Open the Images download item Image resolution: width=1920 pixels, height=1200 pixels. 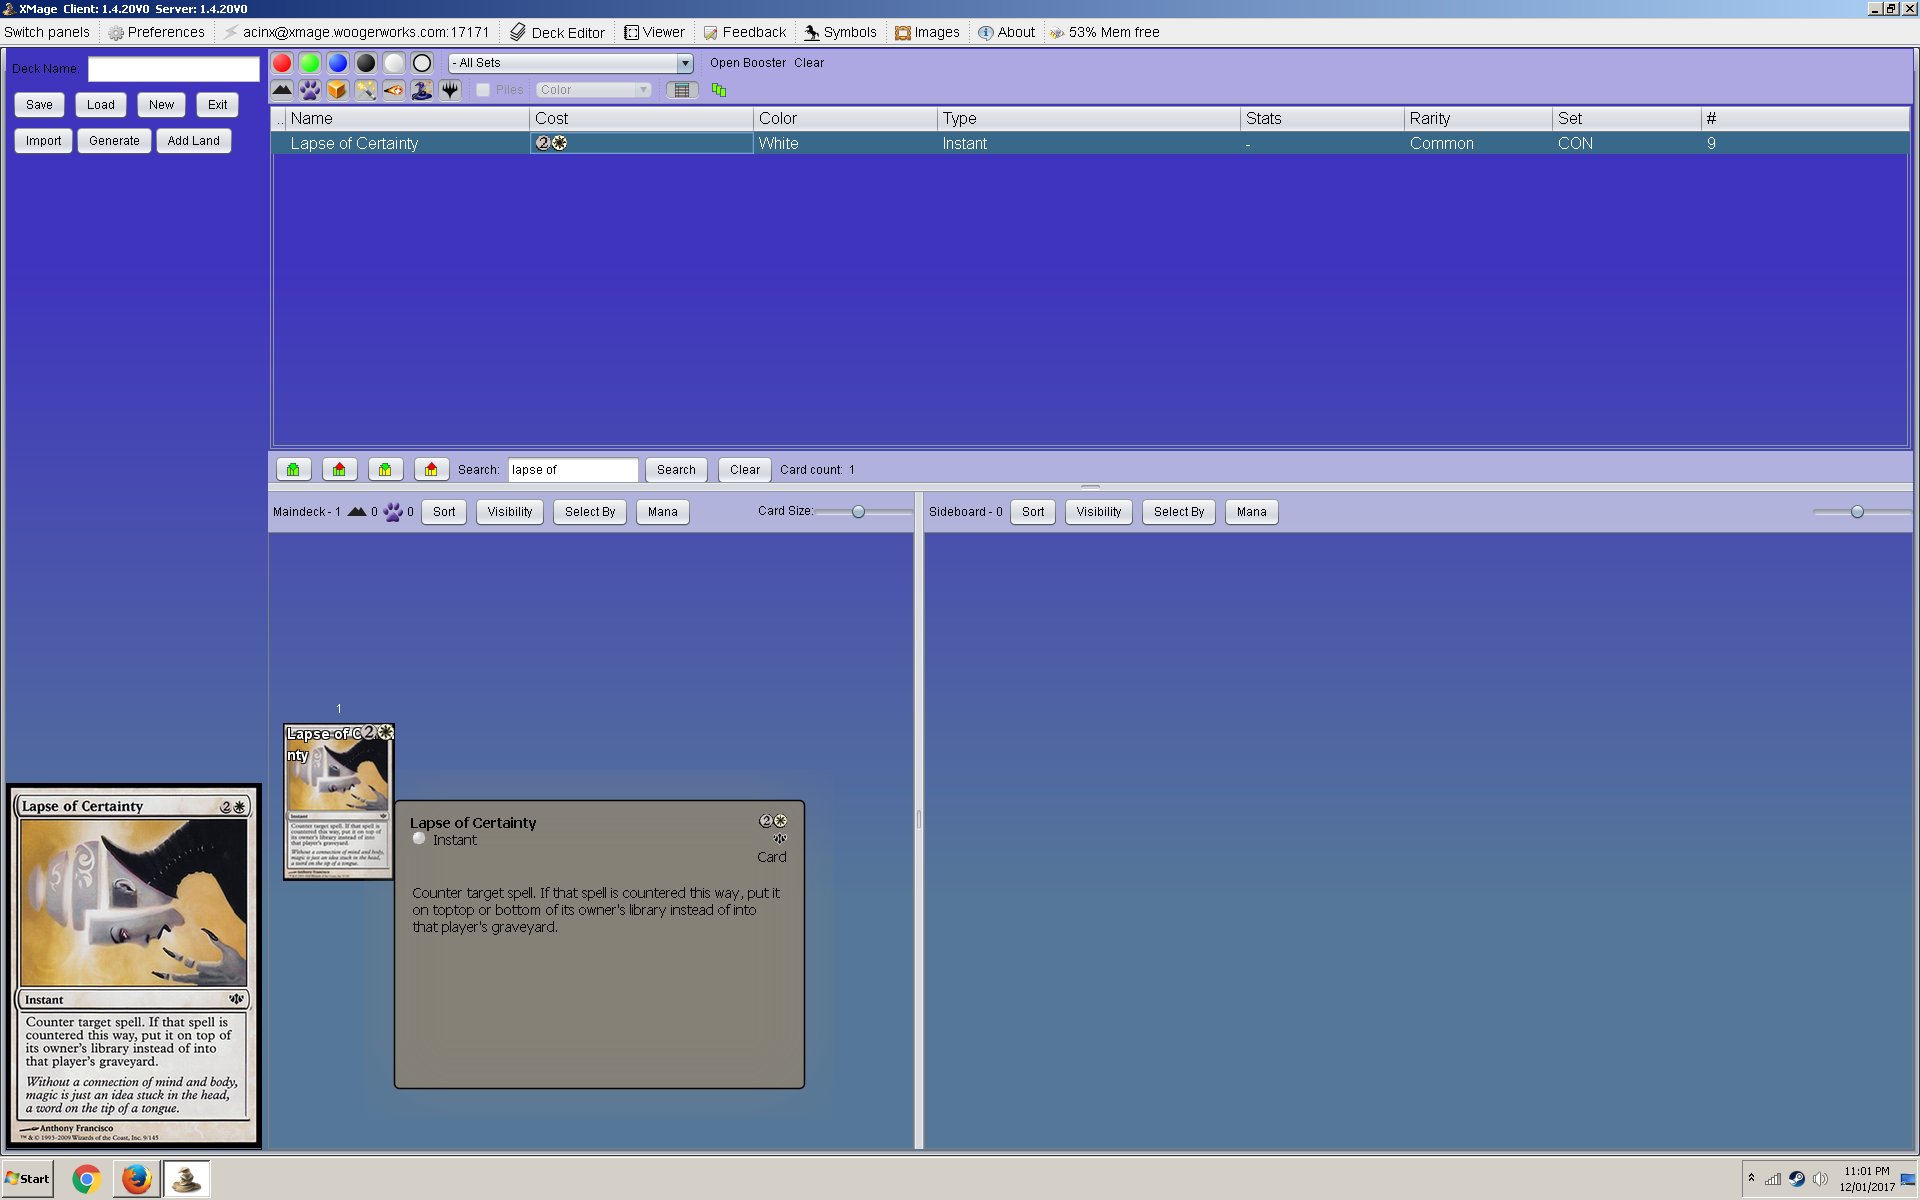927,32
